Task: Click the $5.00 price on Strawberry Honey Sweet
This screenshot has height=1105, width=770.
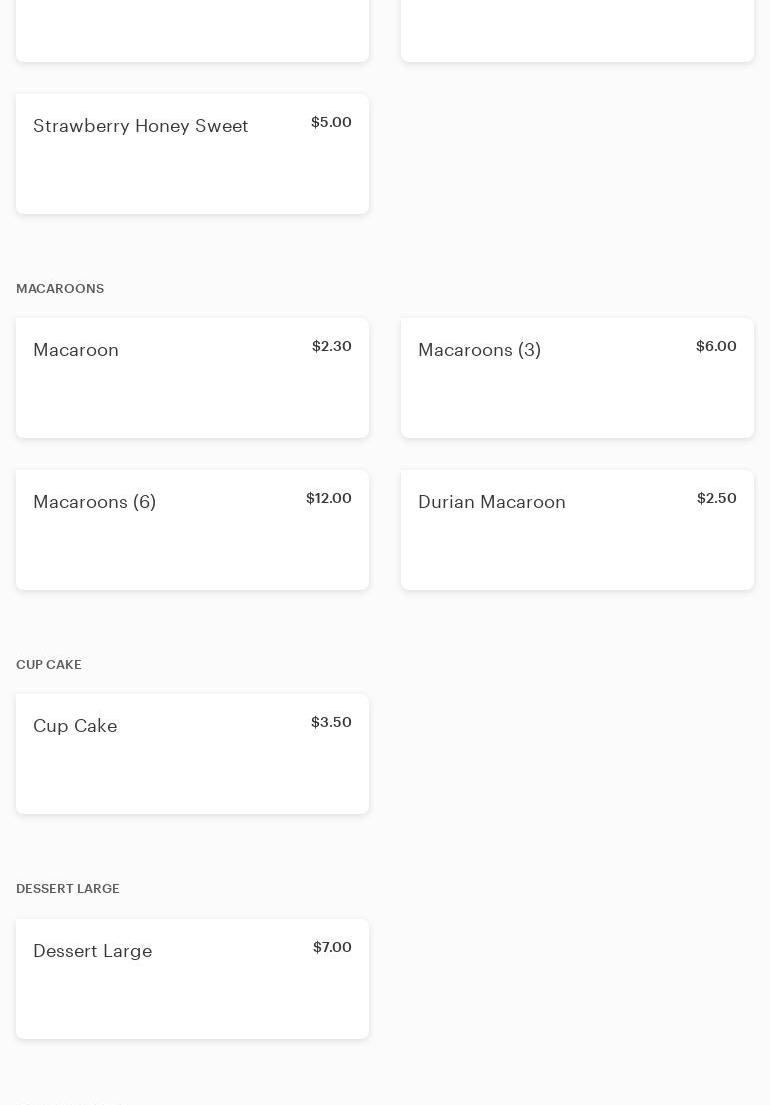Action: (331, 123)
